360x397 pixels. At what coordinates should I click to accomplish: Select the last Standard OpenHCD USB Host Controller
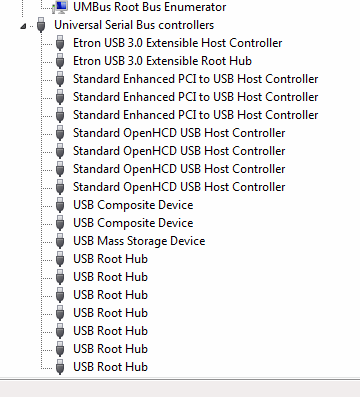point(179,187)
